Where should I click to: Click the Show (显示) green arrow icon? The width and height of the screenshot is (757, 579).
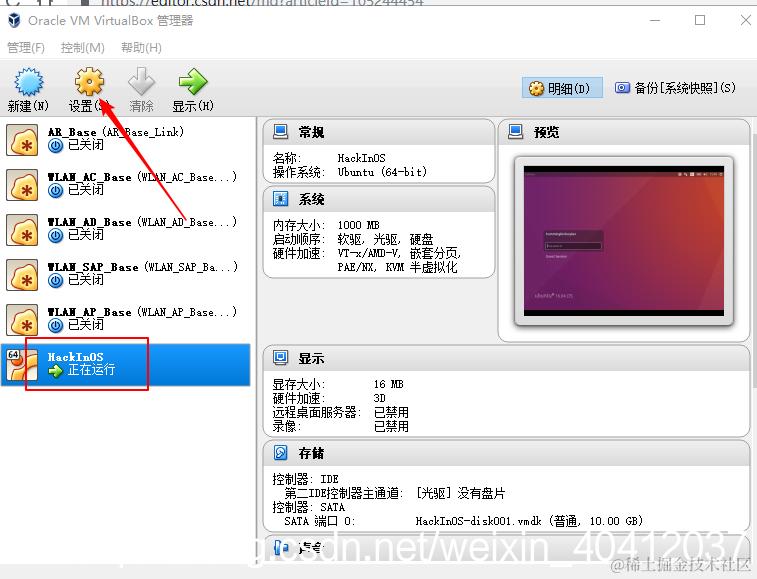coord(193,82)
